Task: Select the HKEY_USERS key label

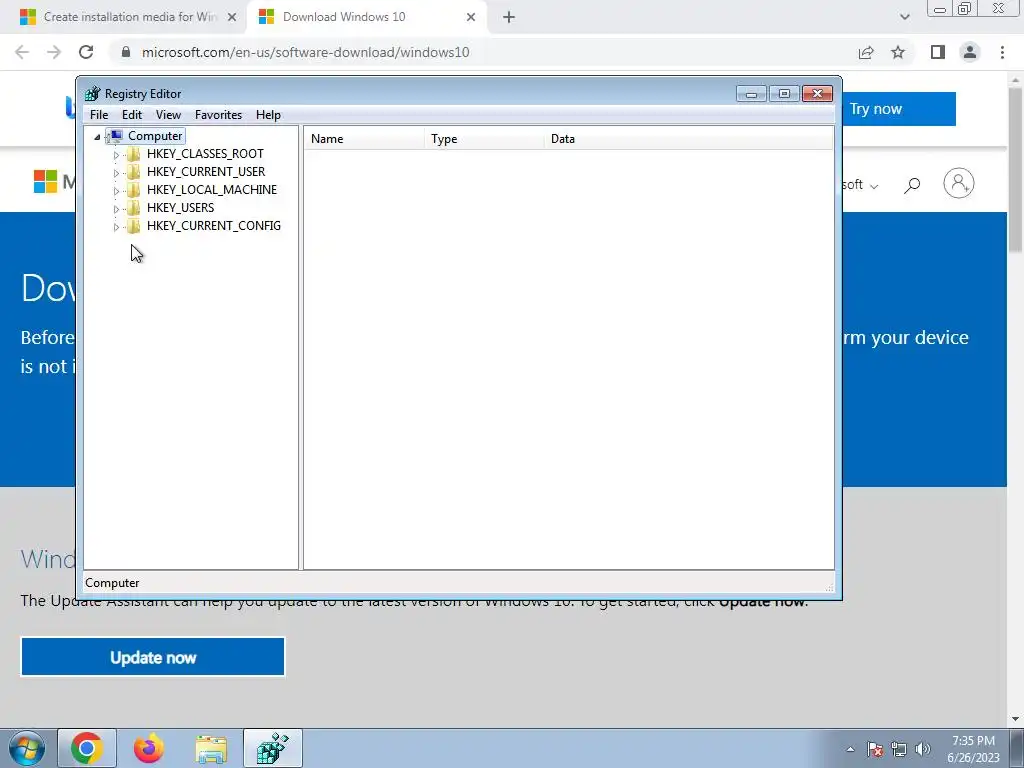Action: click(180, 208)
